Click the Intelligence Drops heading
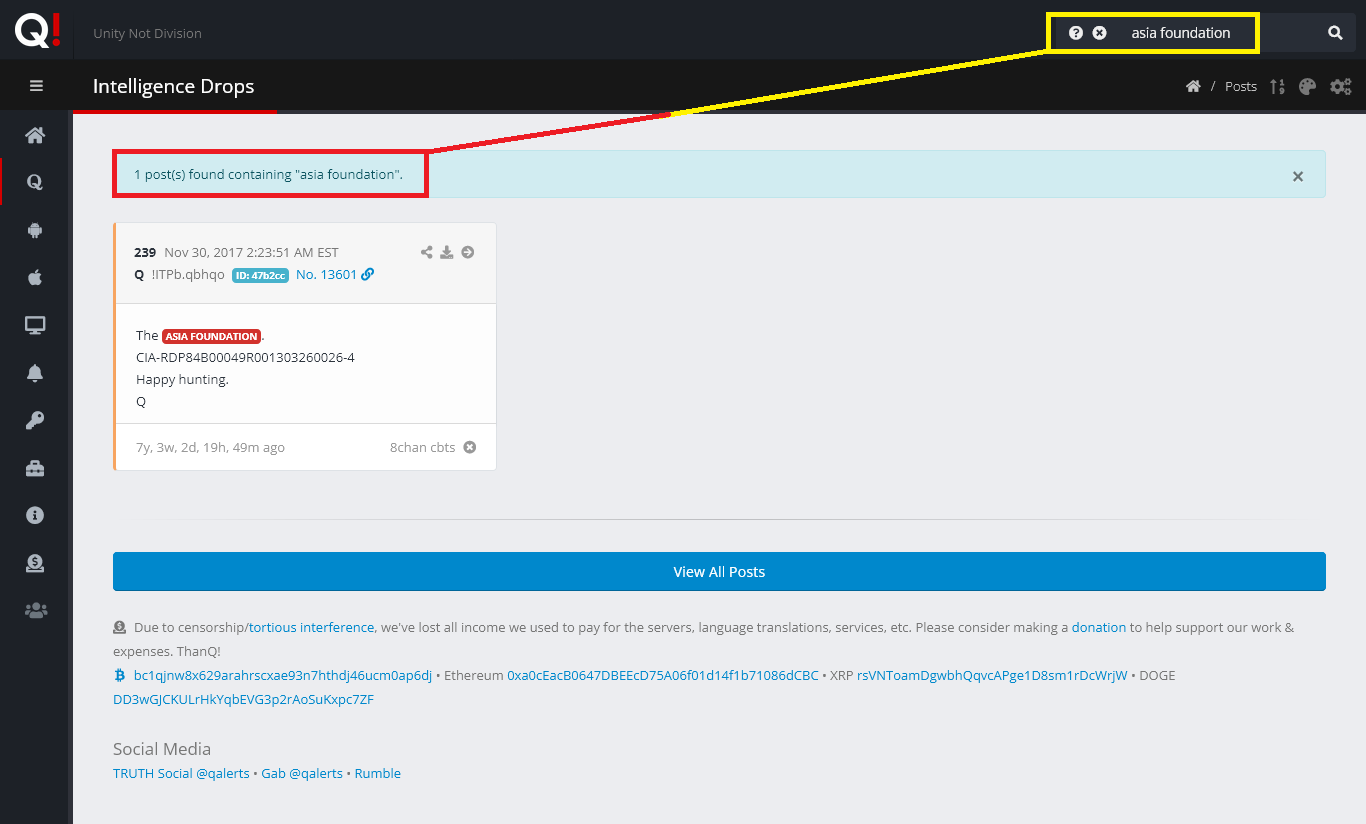This screenshot has height=824, width=1366. (174, 86)
